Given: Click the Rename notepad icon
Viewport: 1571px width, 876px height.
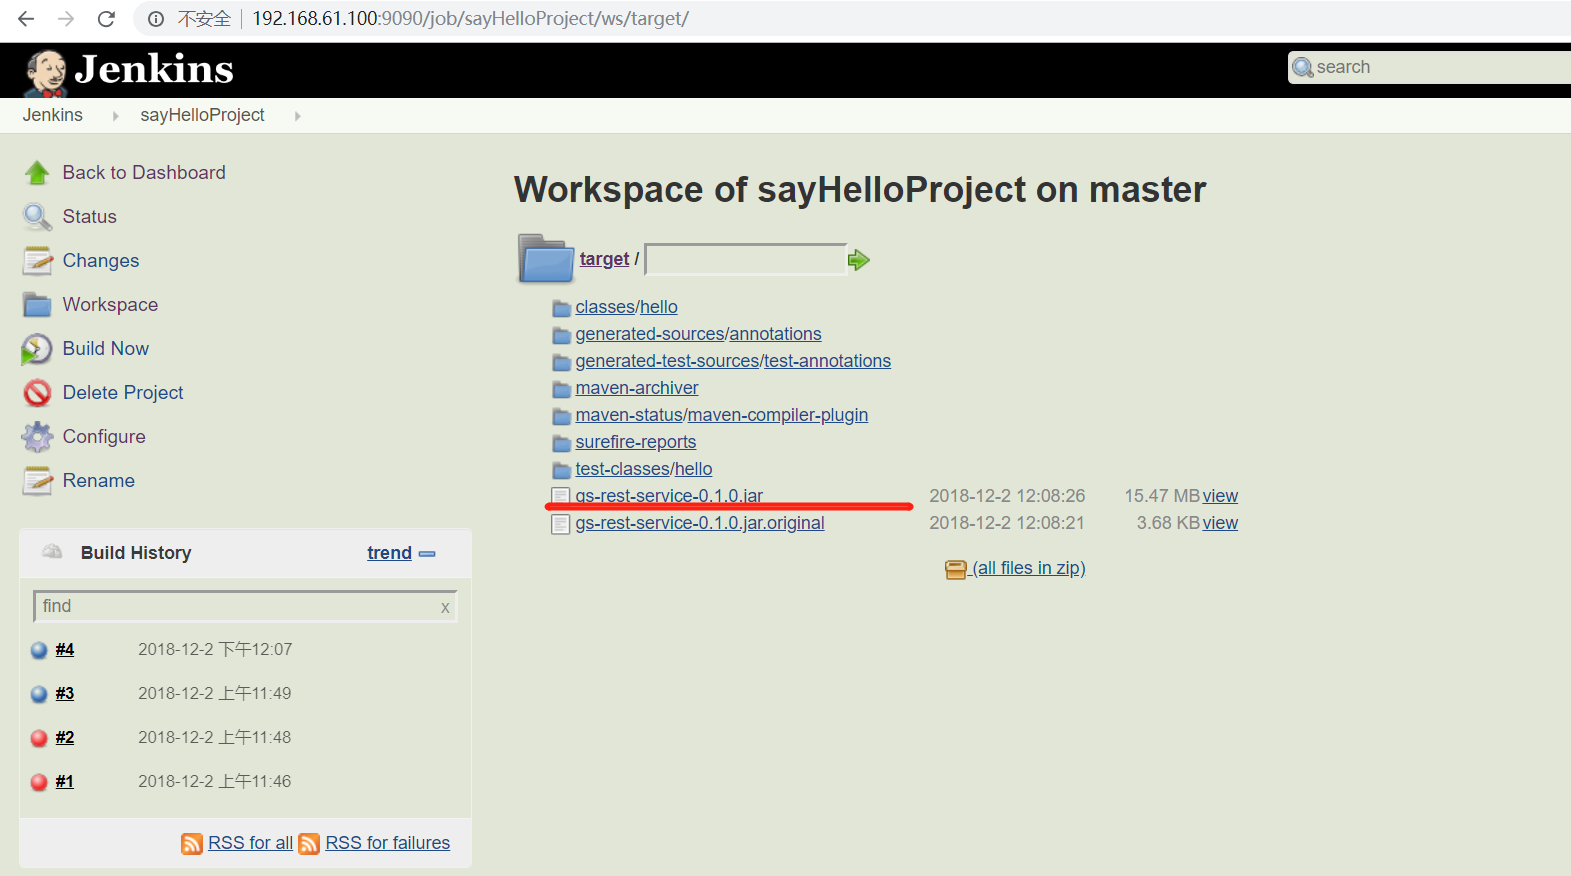Looking at the screenshot, I should (x=37, y=481).
